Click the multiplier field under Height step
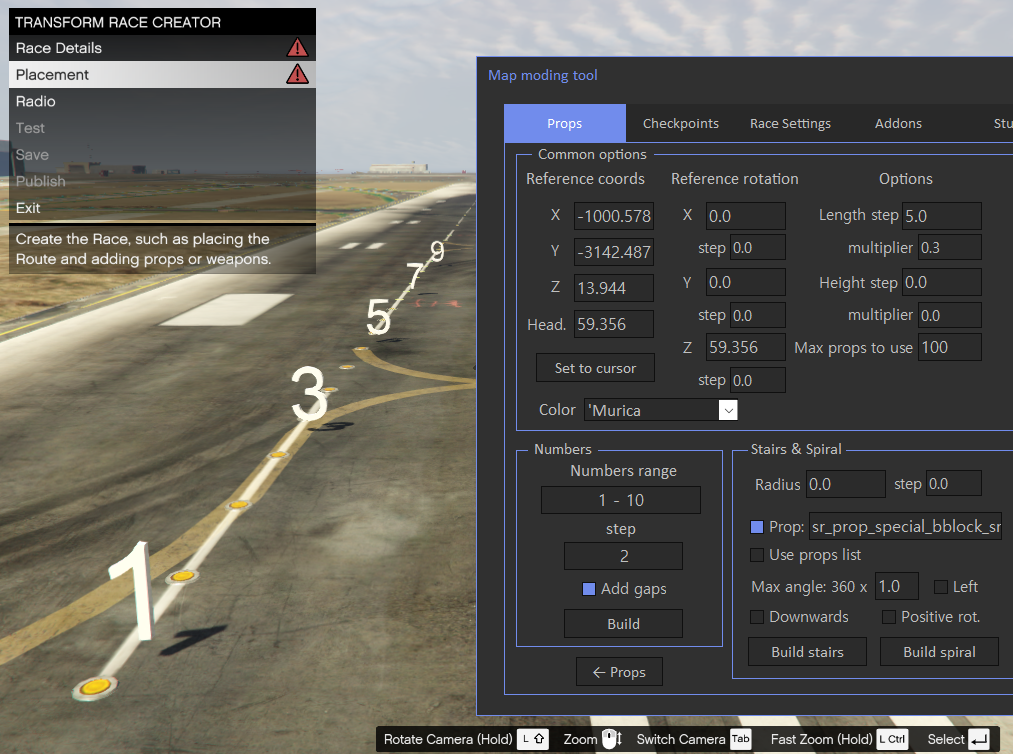This screenshot has width=1013, height=754. [x=950, y=315]
